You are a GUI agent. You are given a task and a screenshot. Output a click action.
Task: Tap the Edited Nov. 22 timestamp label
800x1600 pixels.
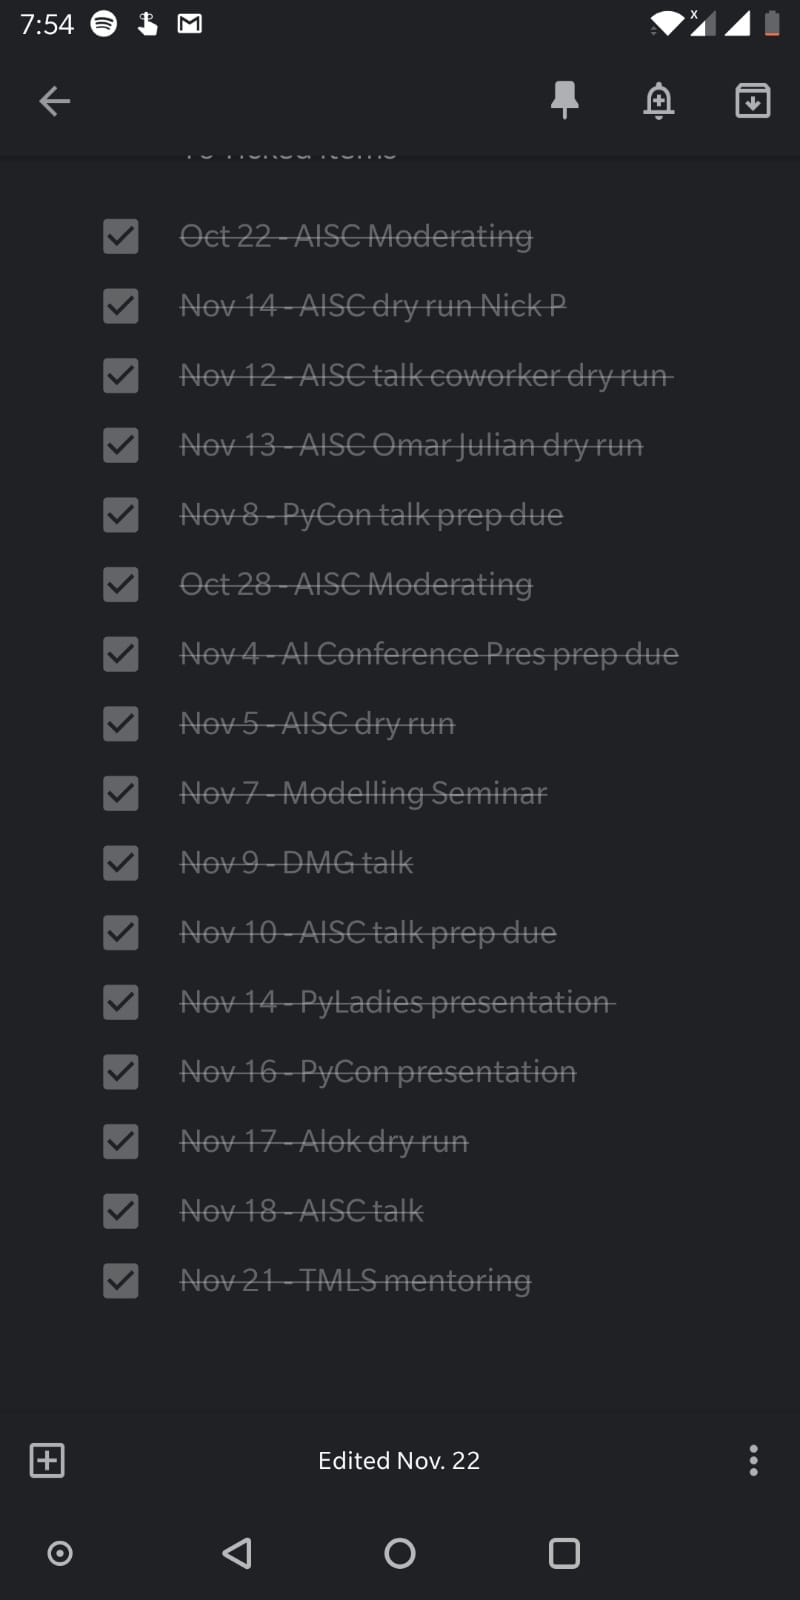point(399,1461)
